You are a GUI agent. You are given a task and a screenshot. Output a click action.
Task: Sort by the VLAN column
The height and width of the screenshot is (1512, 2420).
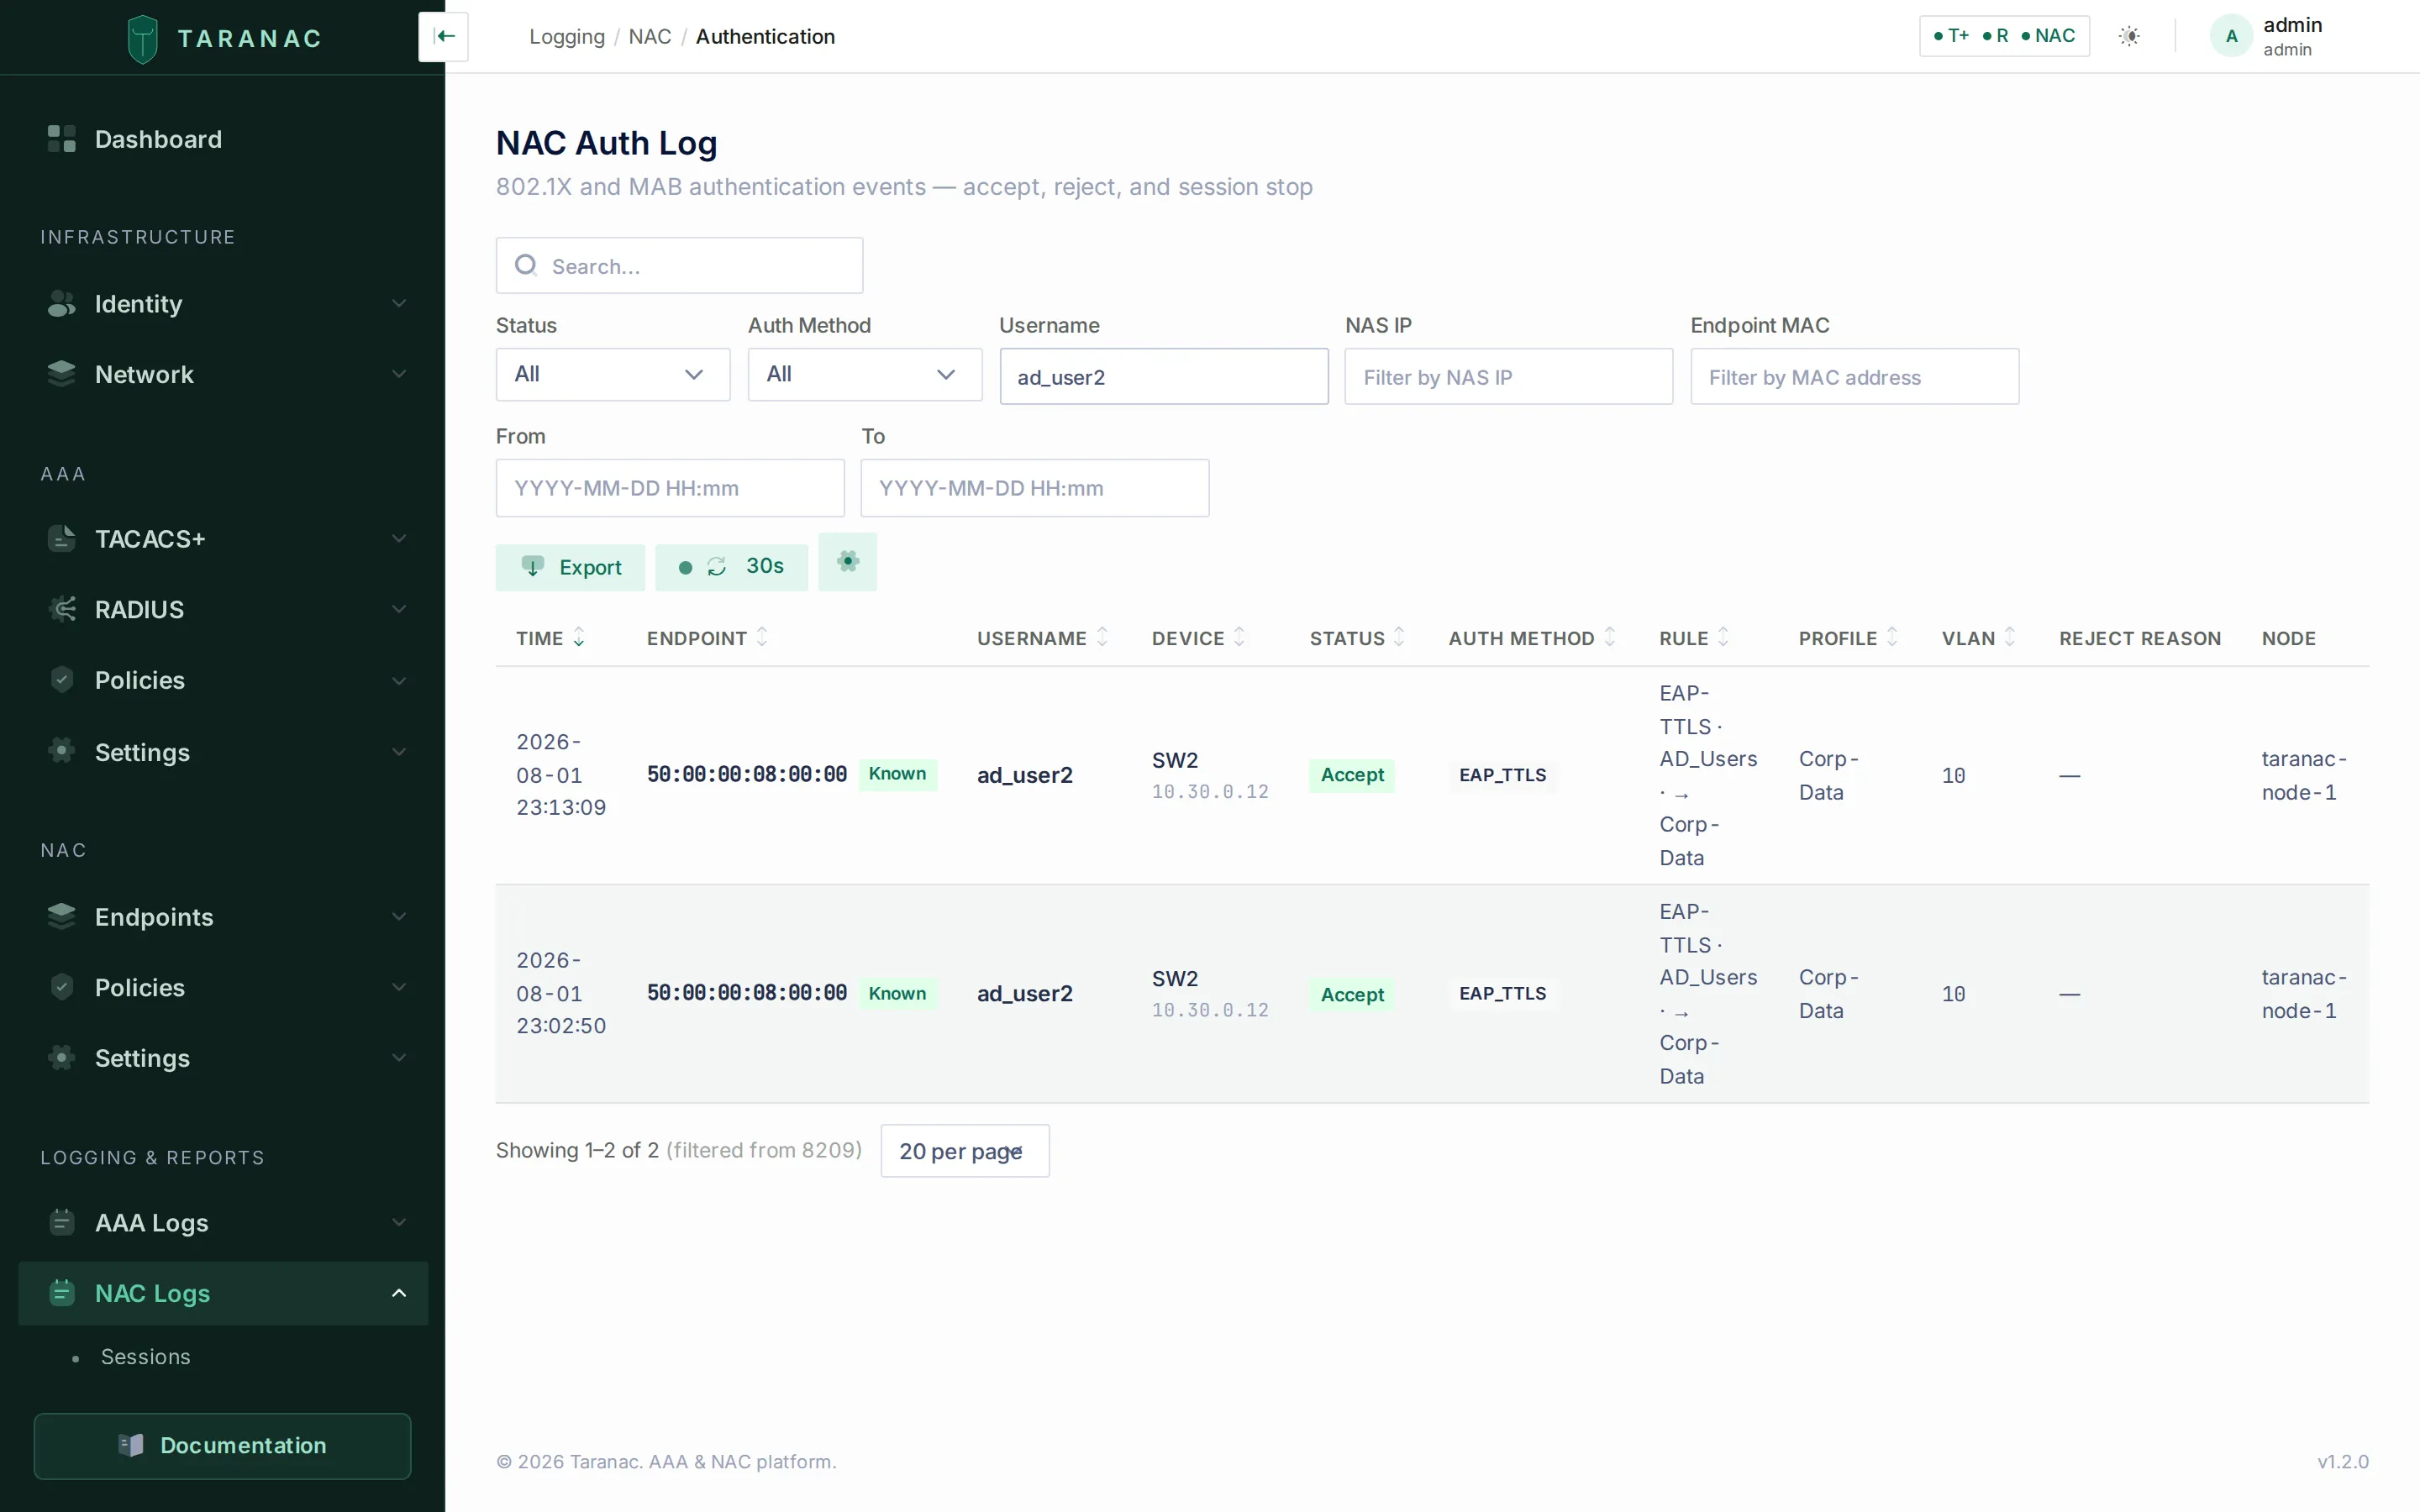coord(1978,638)
